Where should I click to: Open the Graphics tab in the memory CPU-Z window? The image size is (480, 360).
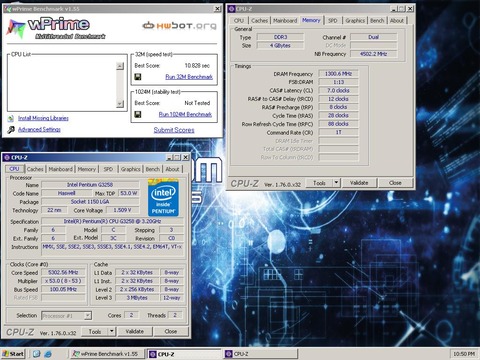click(355, 21)
